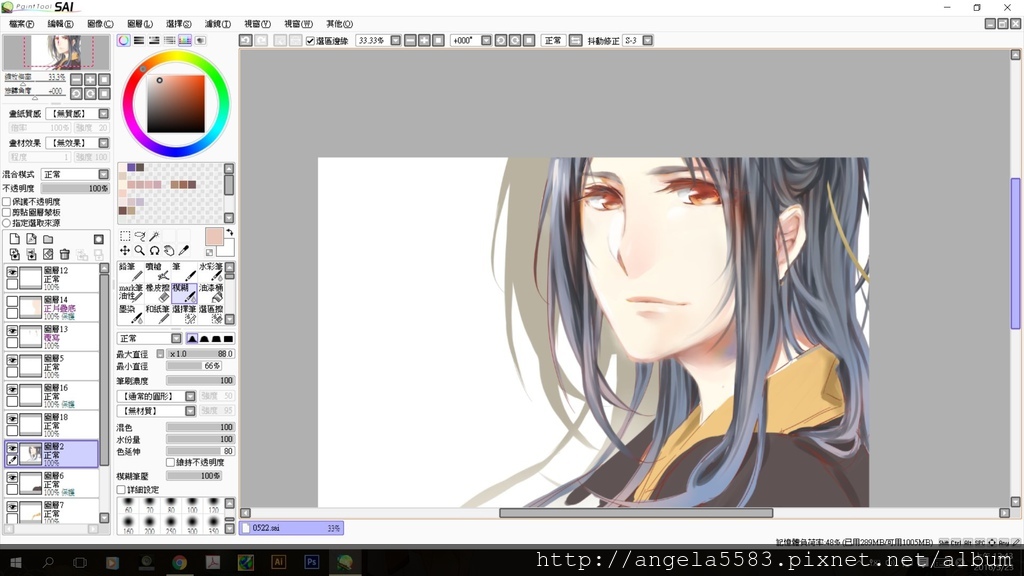Hide layer 圖層13
This screenshot has height=576, width=1024.
coord(12,331)
